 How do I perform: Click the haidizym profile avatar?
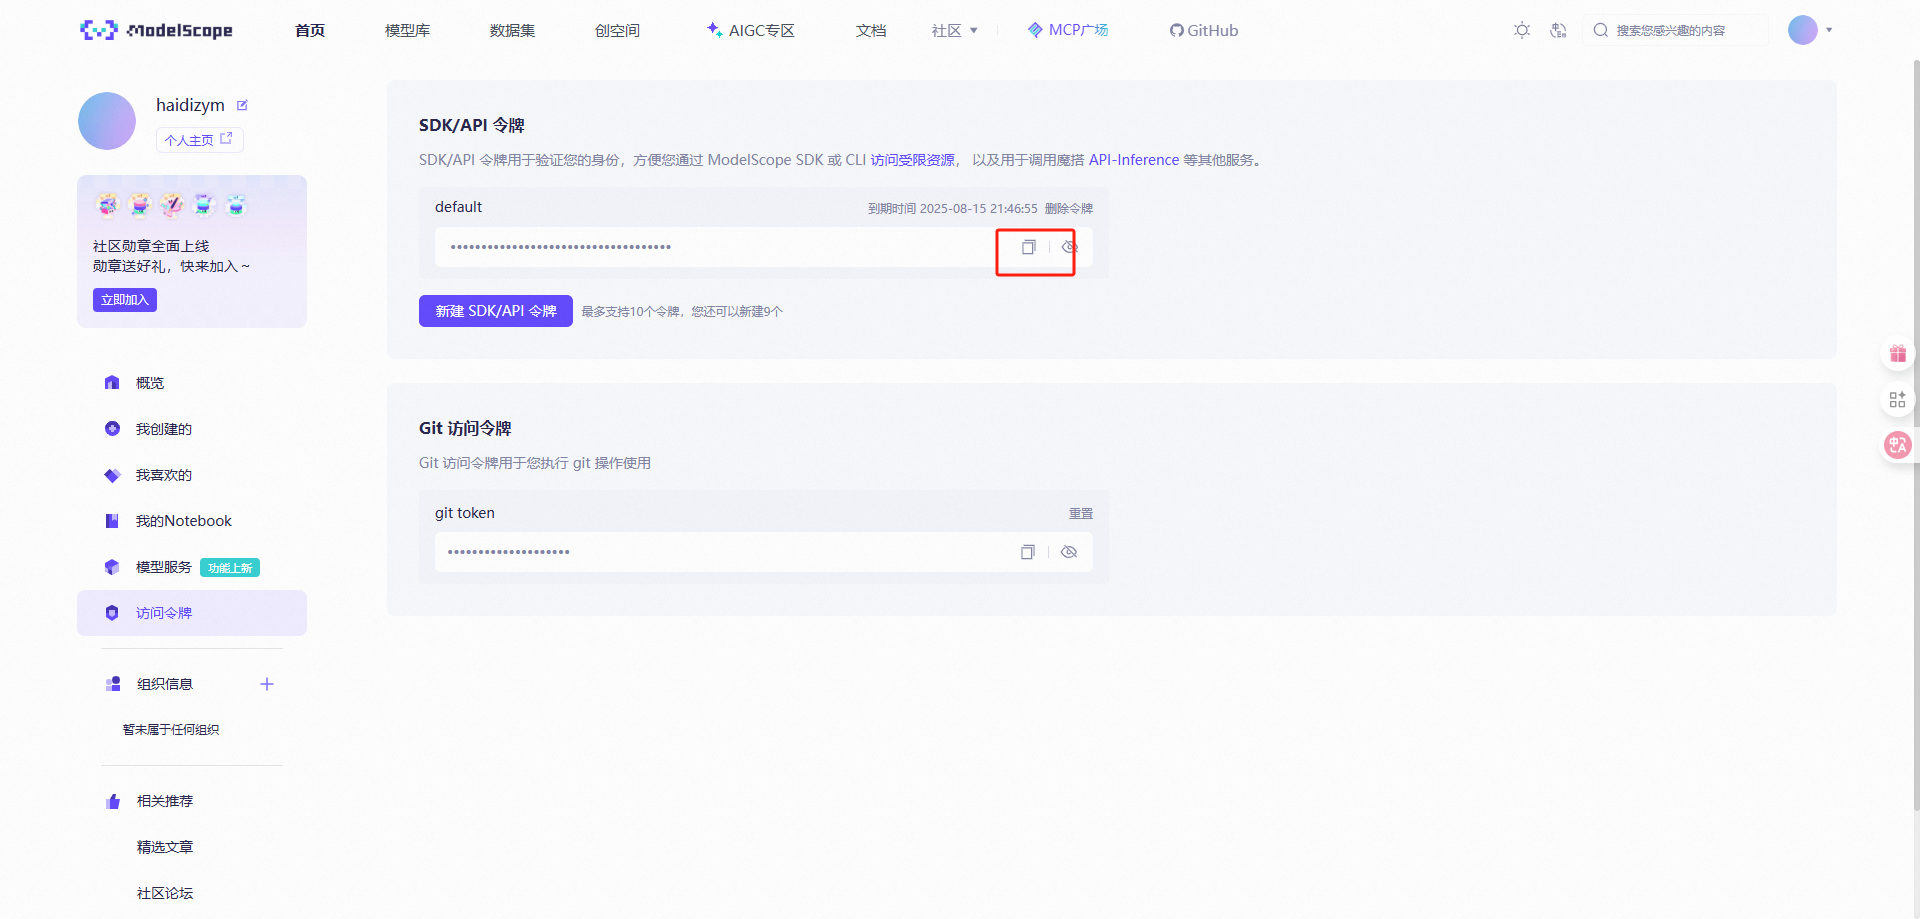(x=107, y=121)
